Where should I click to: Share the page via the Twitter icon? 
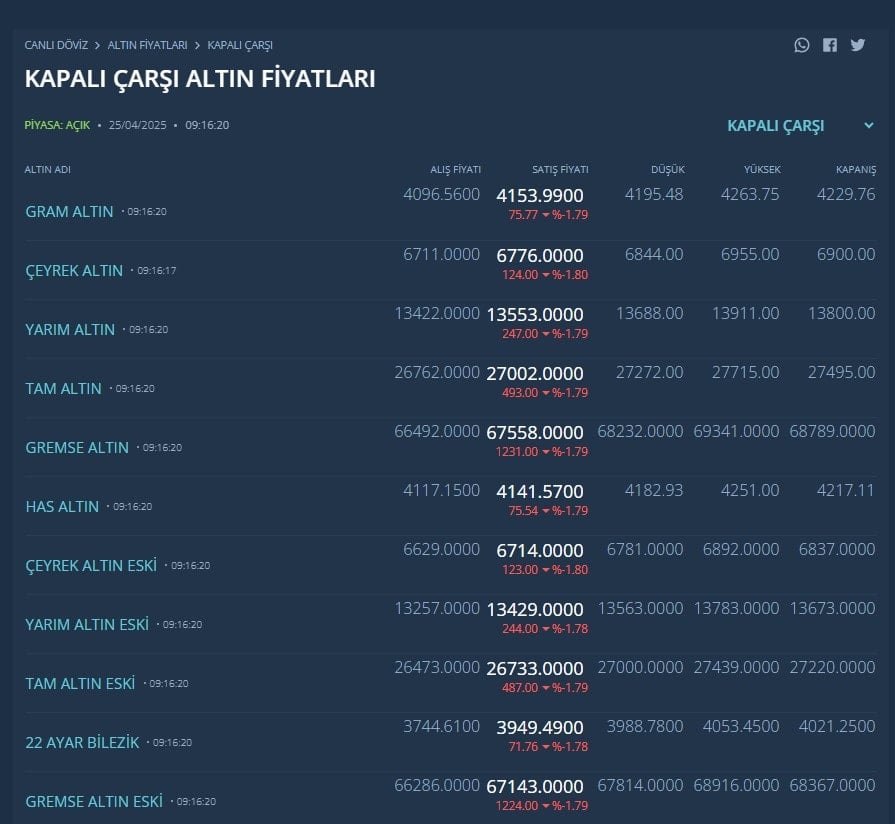click(857, 45)
